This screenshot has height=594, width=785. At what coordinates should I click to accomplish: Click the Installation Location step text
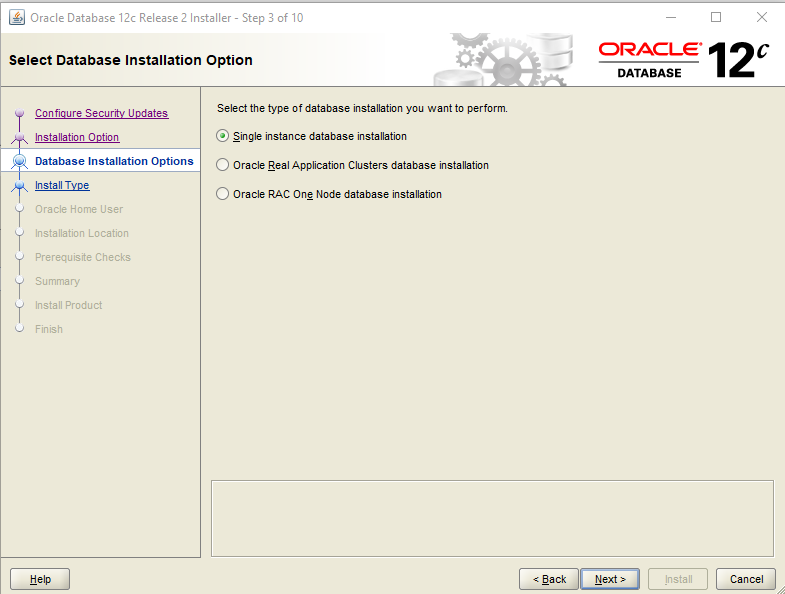[x=82, y=233]
